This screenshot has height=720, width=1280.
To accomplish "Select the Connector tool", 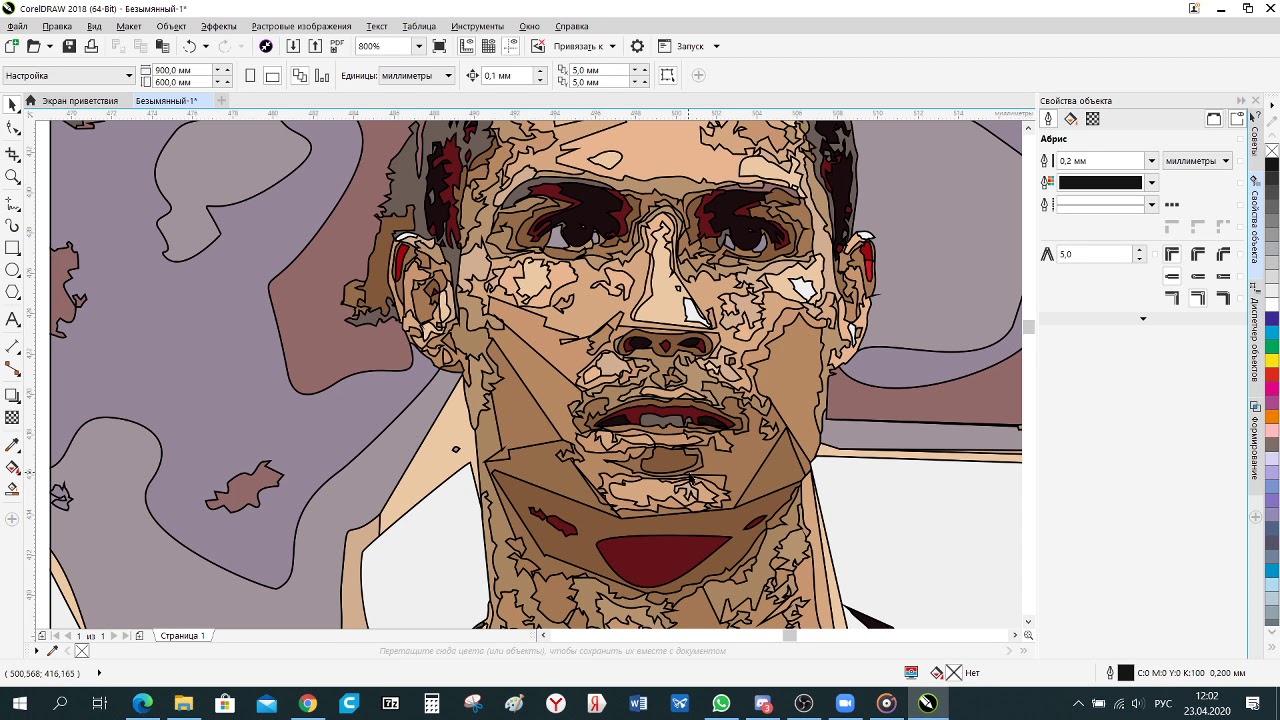I will pos(12,370).
